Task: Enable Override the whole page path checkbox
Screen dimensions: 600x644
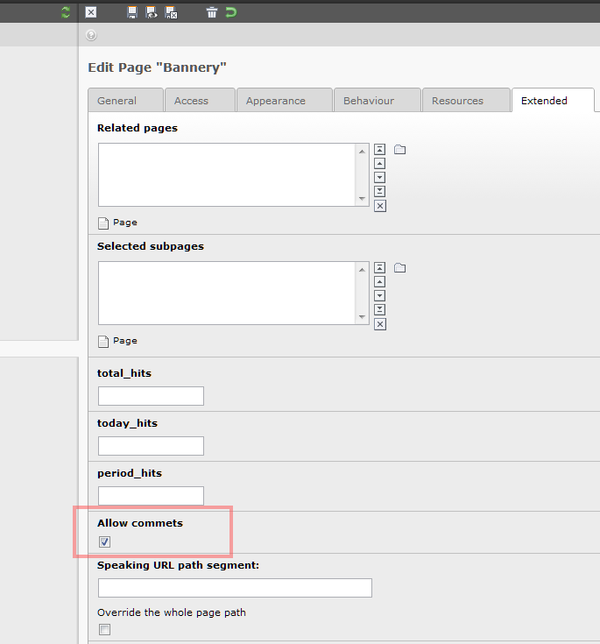Action: pos(105,629)
